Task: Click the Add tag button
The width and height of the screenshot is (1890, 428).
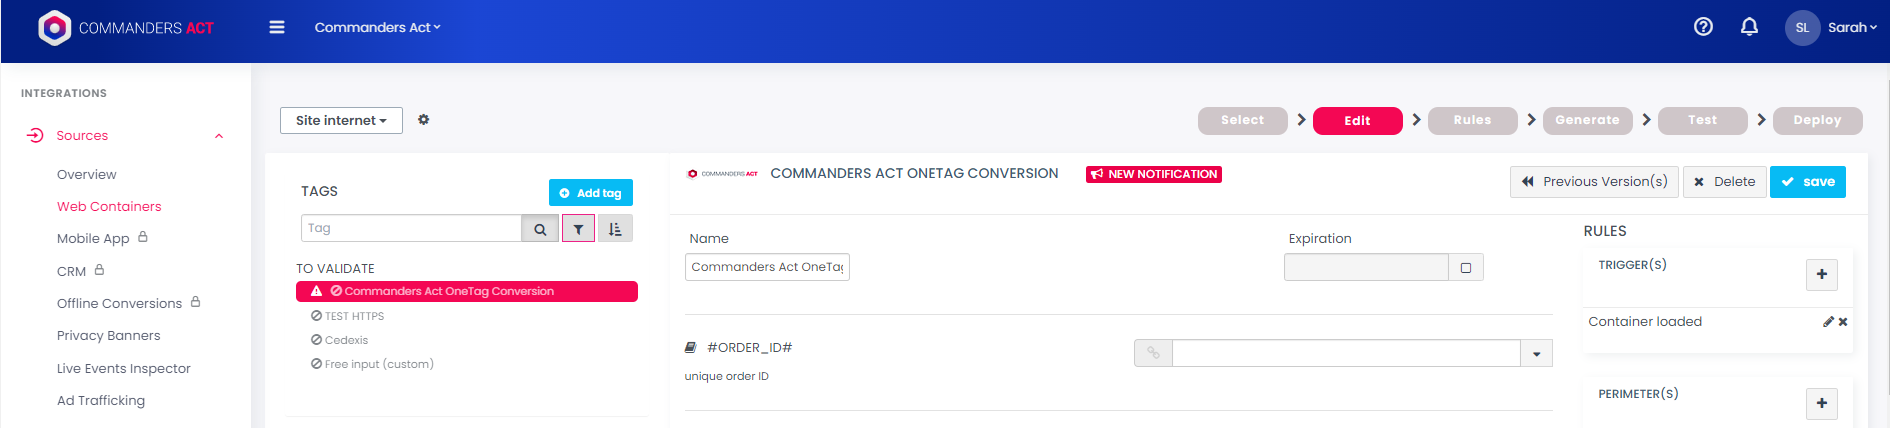Action: (x=590, y=193)
